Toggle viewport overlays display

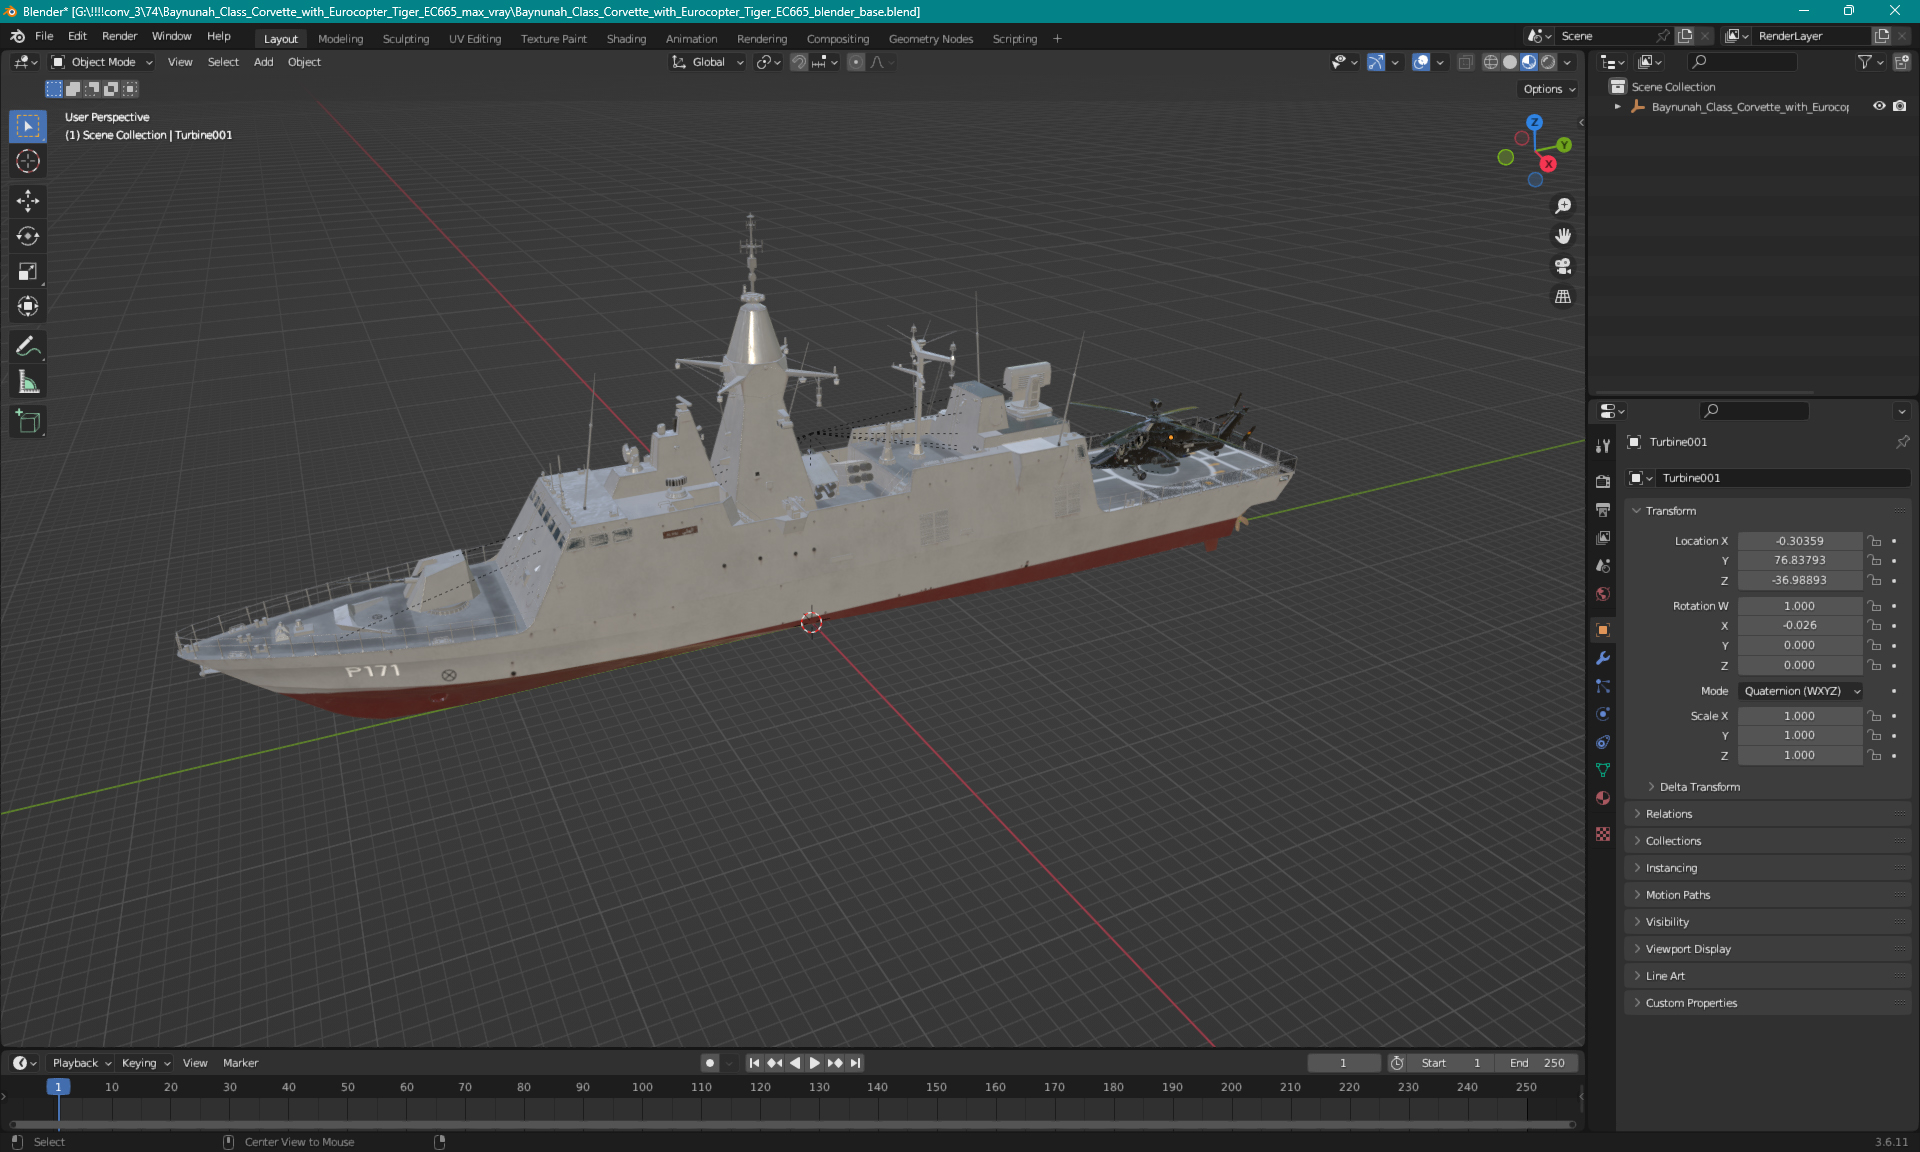pyautogui.click(x=1421, y=62)
